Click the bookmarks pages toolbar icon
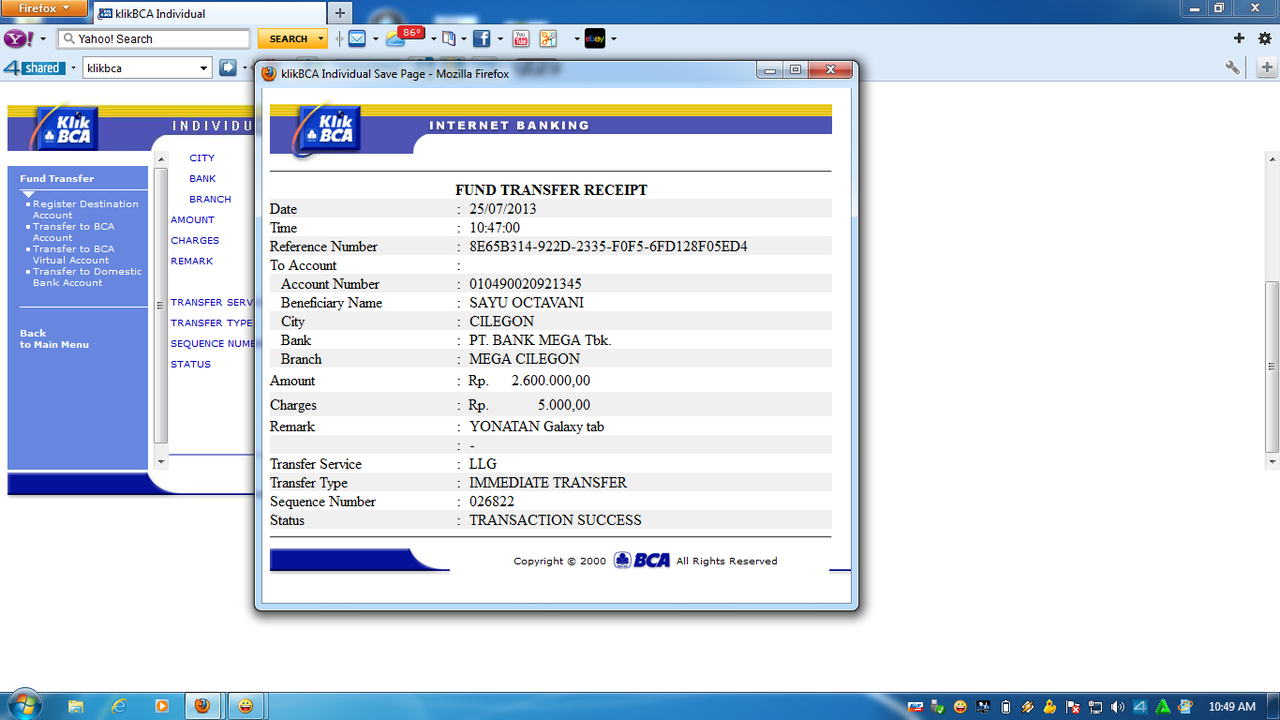1280x720 pixels. click(449, 39)
